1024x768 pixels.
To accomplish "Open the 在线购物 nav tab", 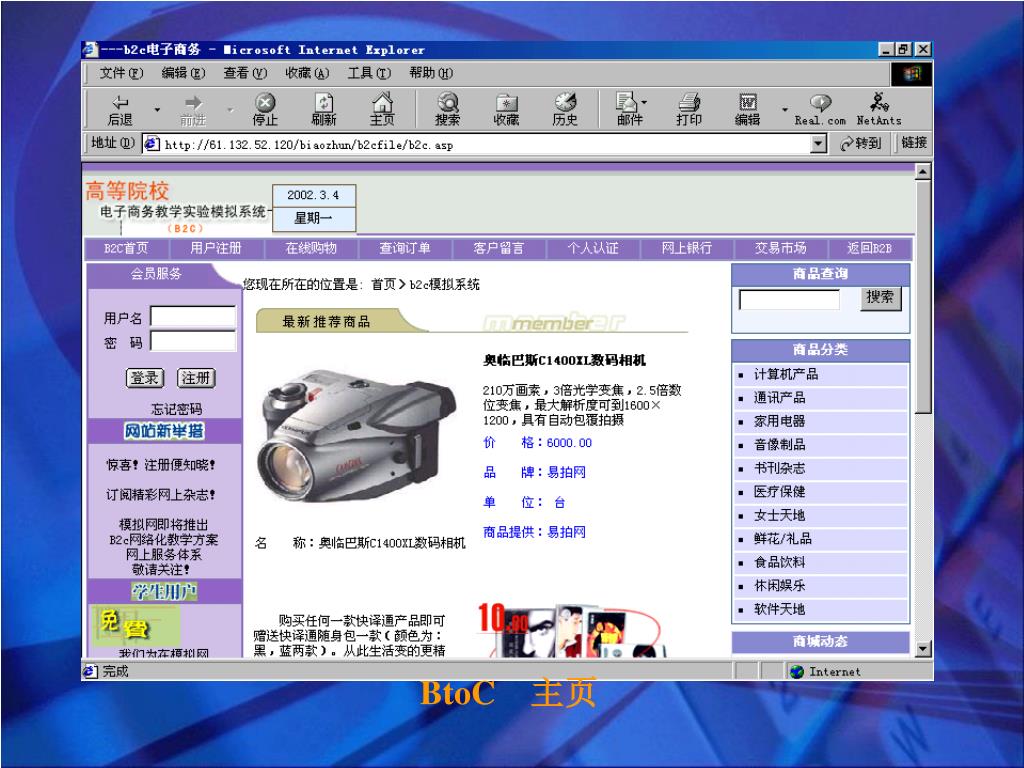I will coord(311,248).
